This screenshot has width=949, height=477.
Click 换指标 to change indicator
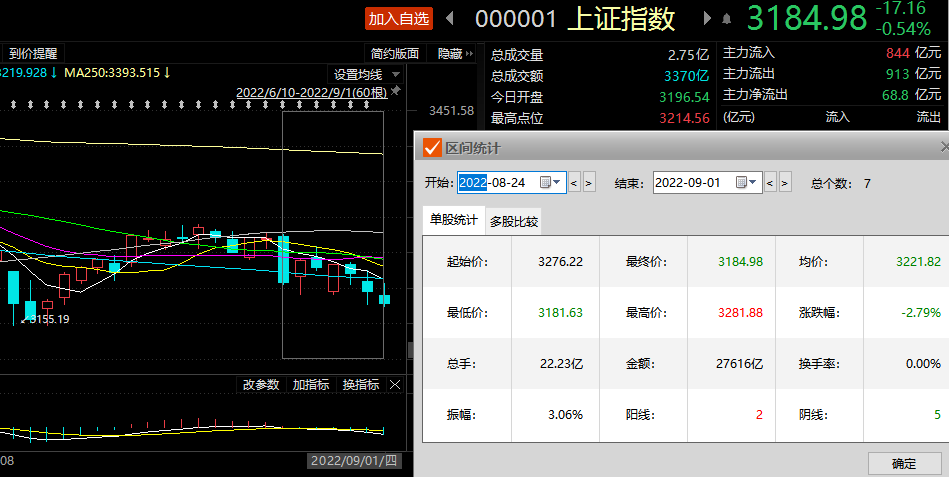click(360, 385)
